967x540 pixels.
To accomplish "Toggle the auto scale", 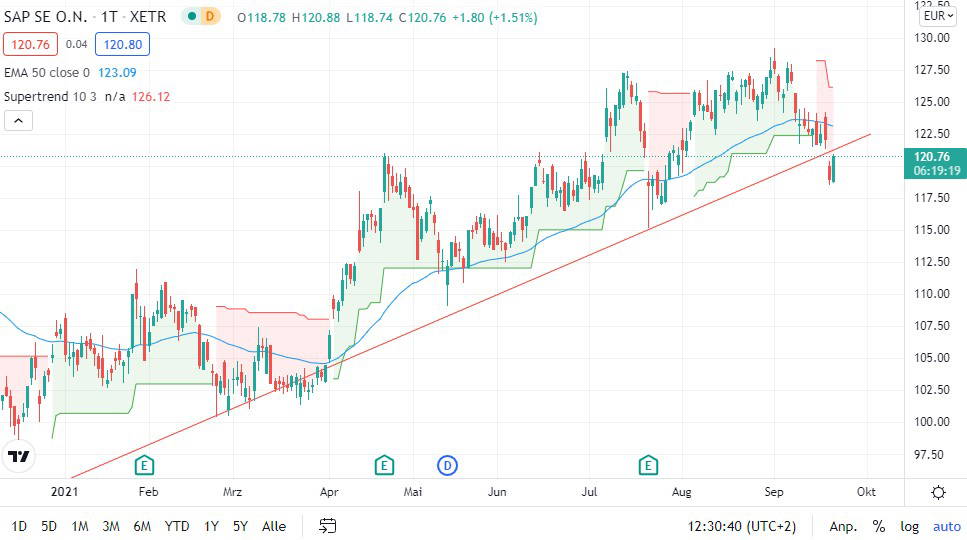I will (947, 526).
